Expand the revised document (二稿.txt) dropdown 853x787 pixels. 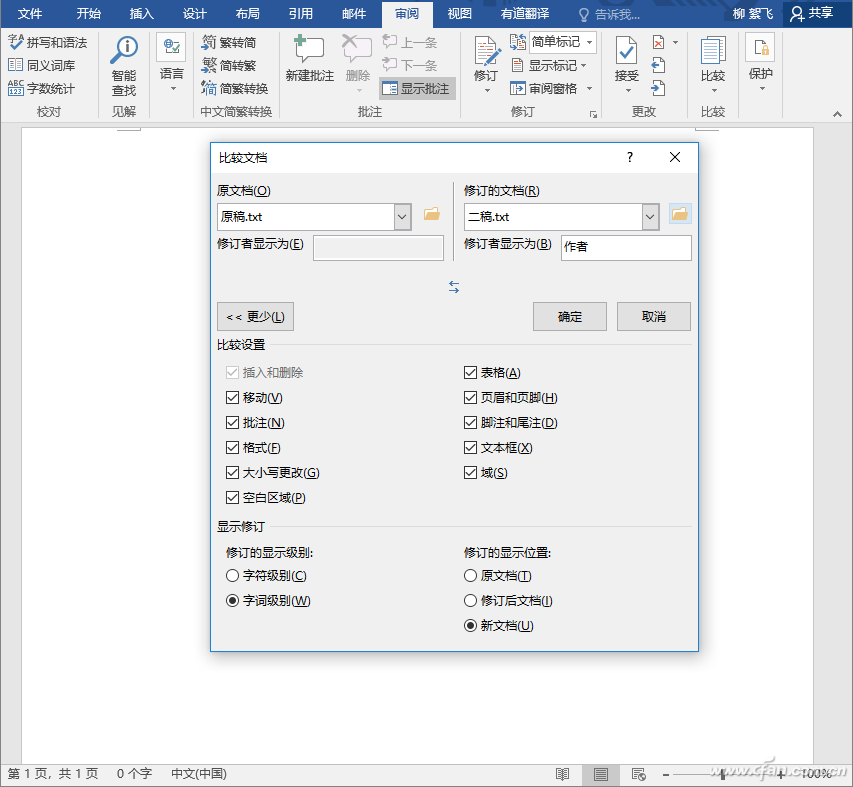(650, 217)
